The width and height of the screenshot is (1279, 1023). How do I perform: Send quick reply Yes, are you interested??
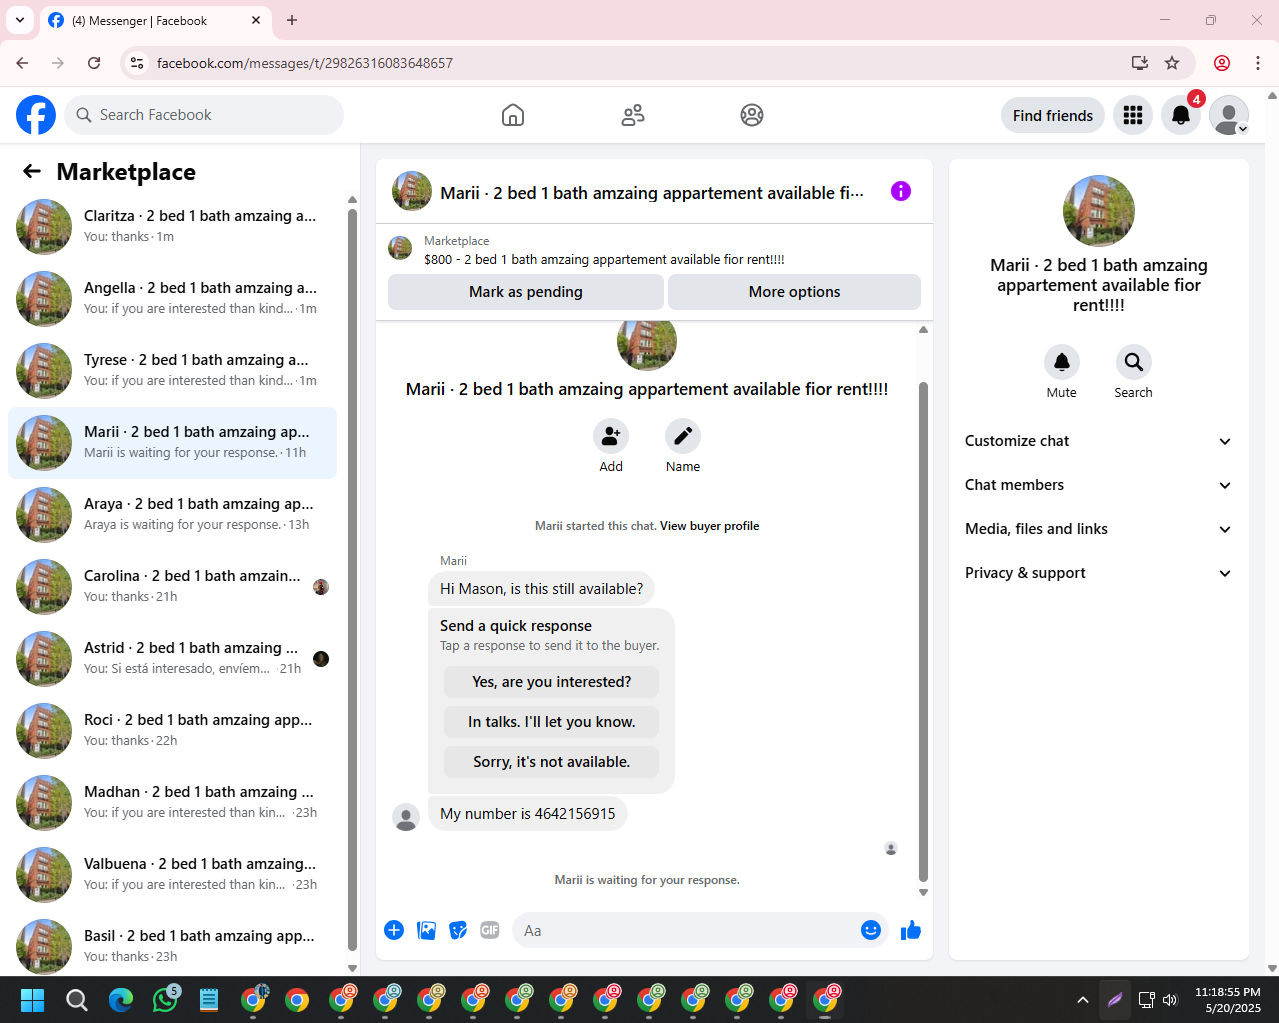pos(552,682)
